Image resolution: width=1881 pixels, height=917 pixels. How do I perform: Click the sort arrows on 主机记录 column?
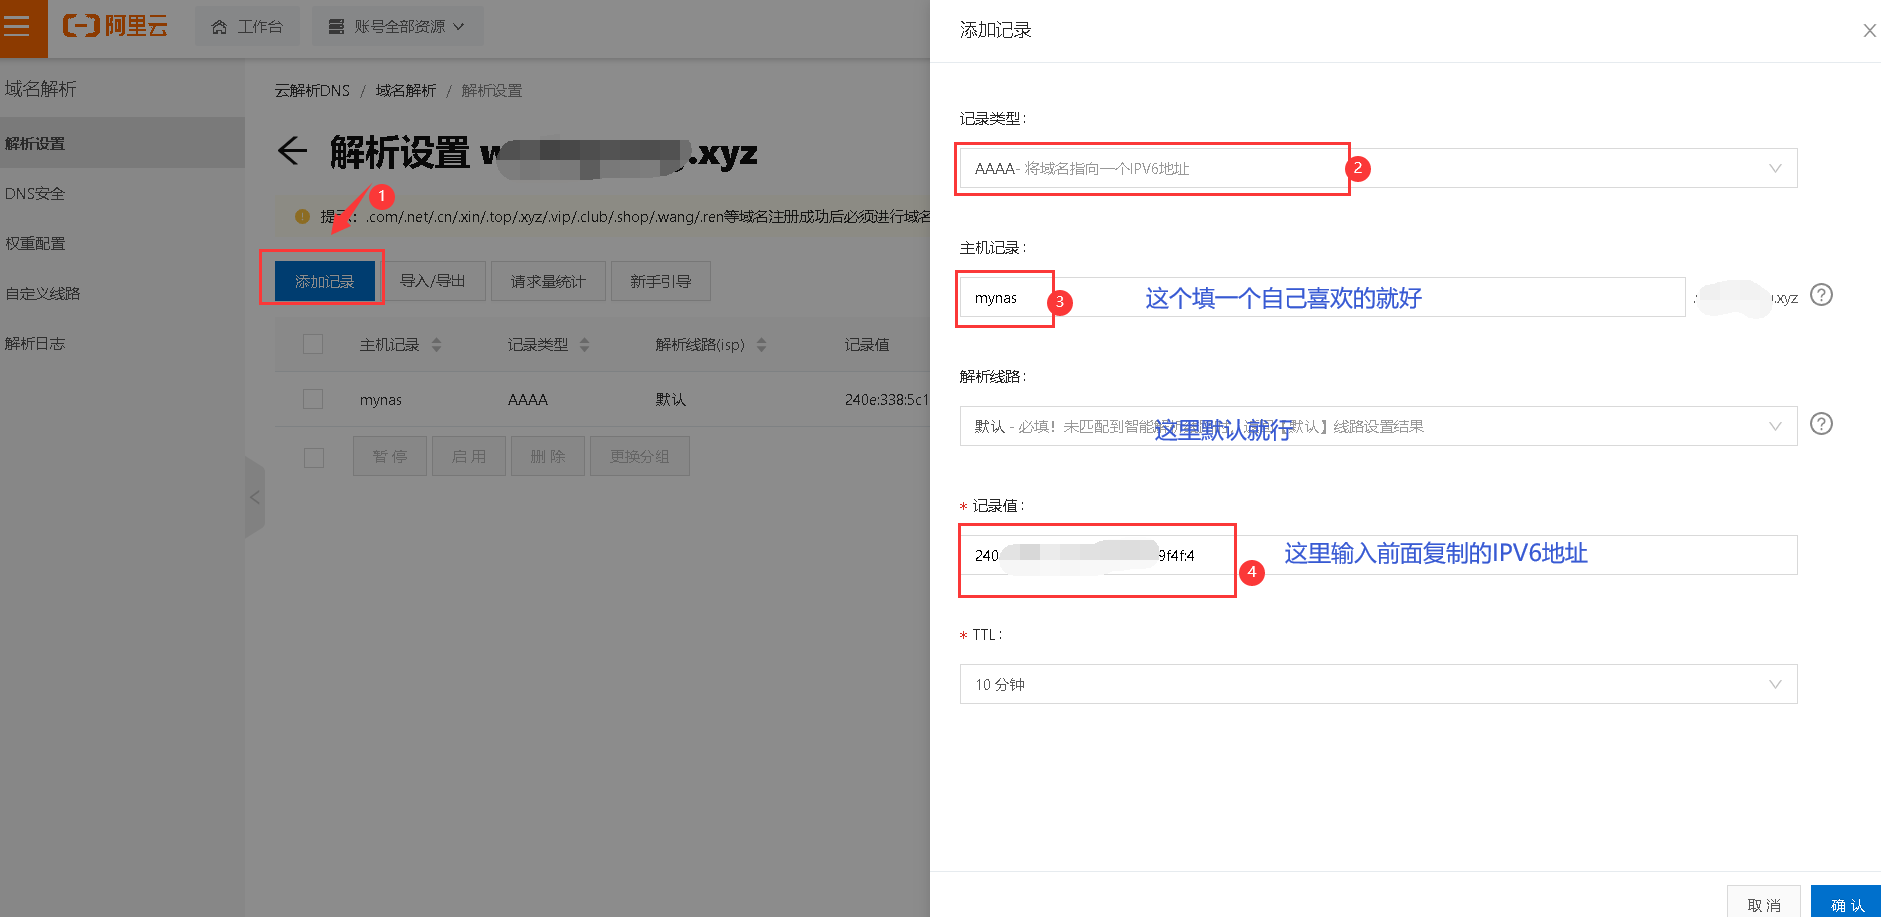pos(436,344)
